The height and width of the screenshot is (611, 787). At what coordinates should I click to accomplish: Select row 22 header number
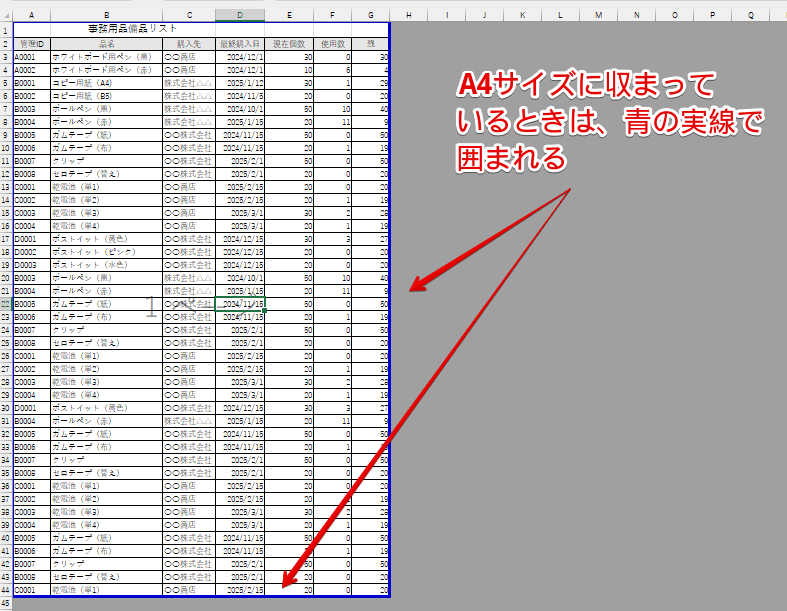point(6,304)
